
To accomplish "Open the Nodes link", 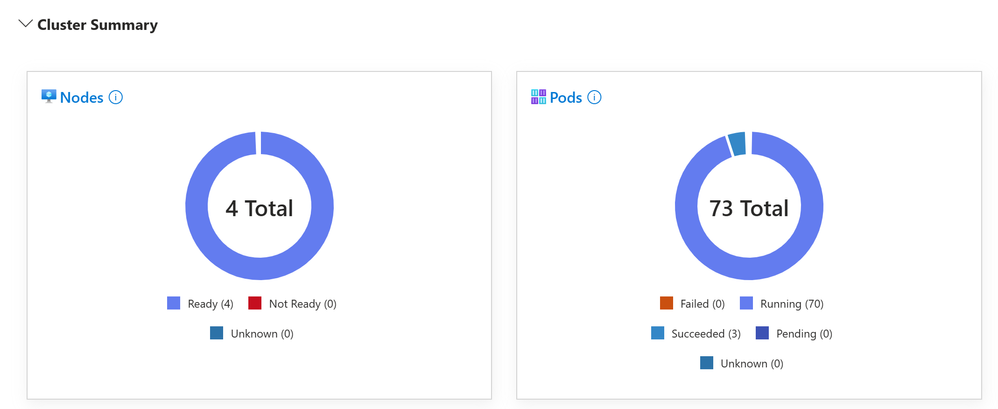I will [x=81, y=98].
